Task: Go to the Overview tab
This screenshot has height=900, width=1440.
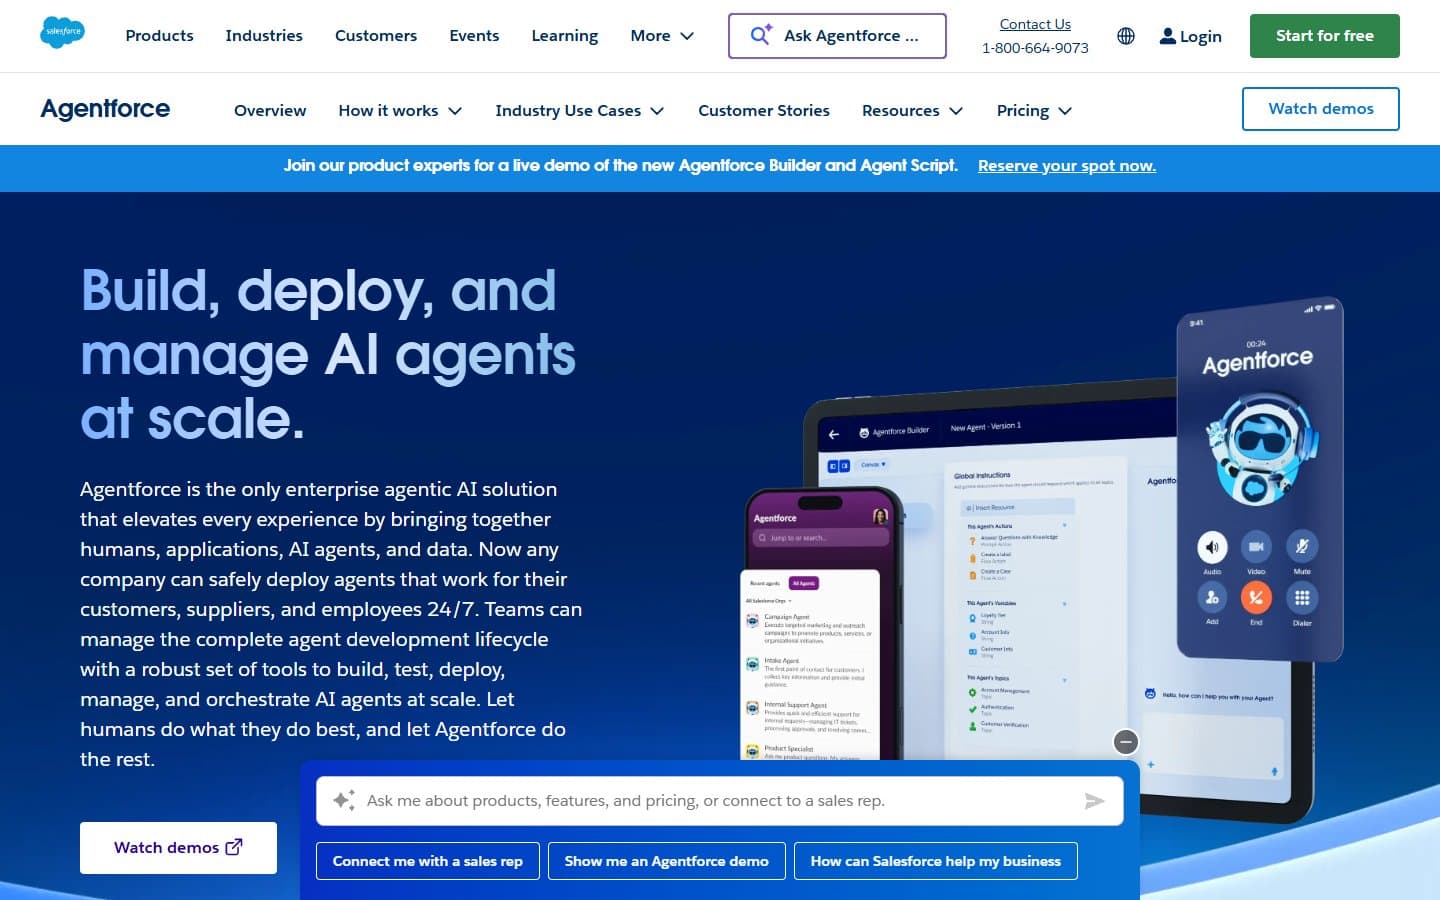Action: (270, 111)
